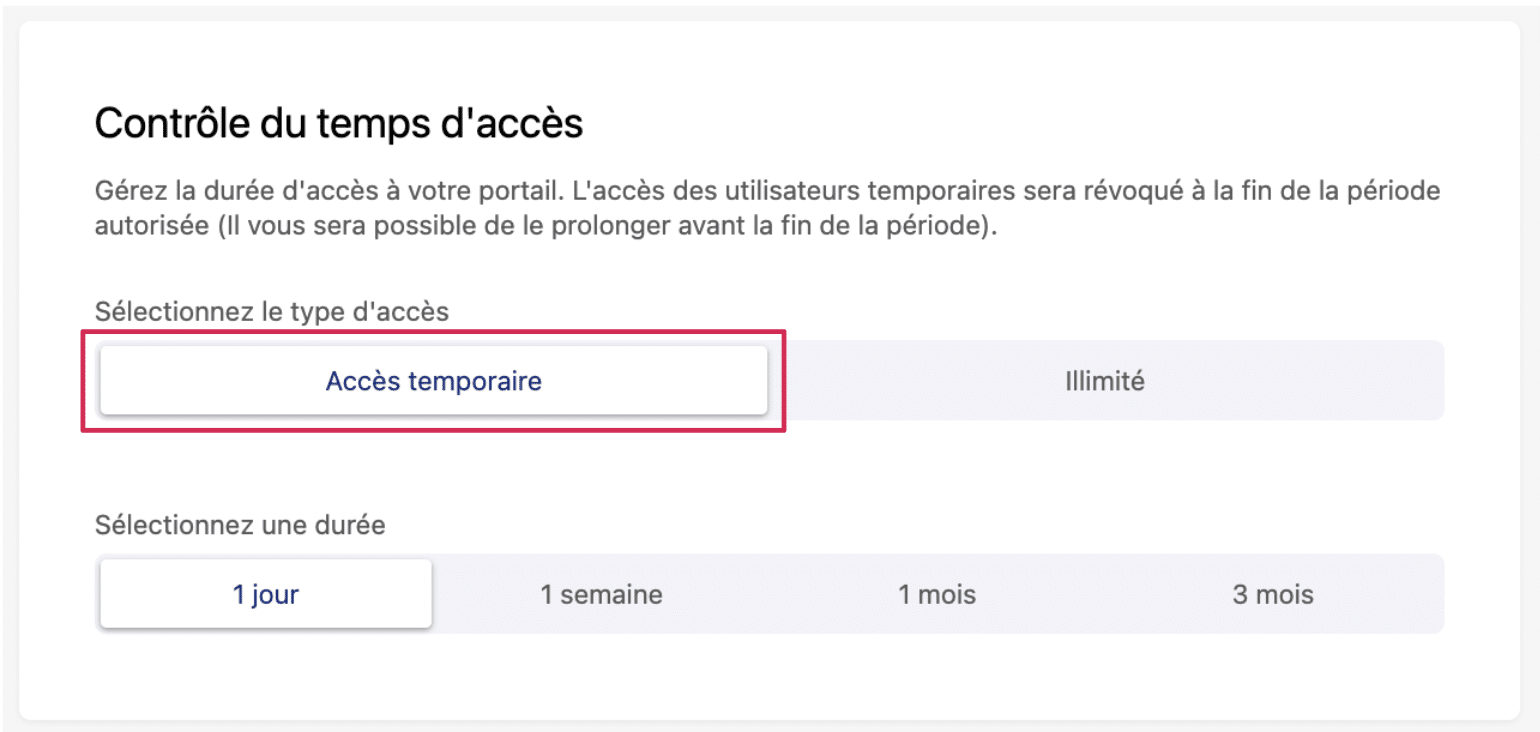The height and width of the screenshot is (732, 1540).
Task: Click the "Sélectionnez une durée" label
Action: point(240,524)
